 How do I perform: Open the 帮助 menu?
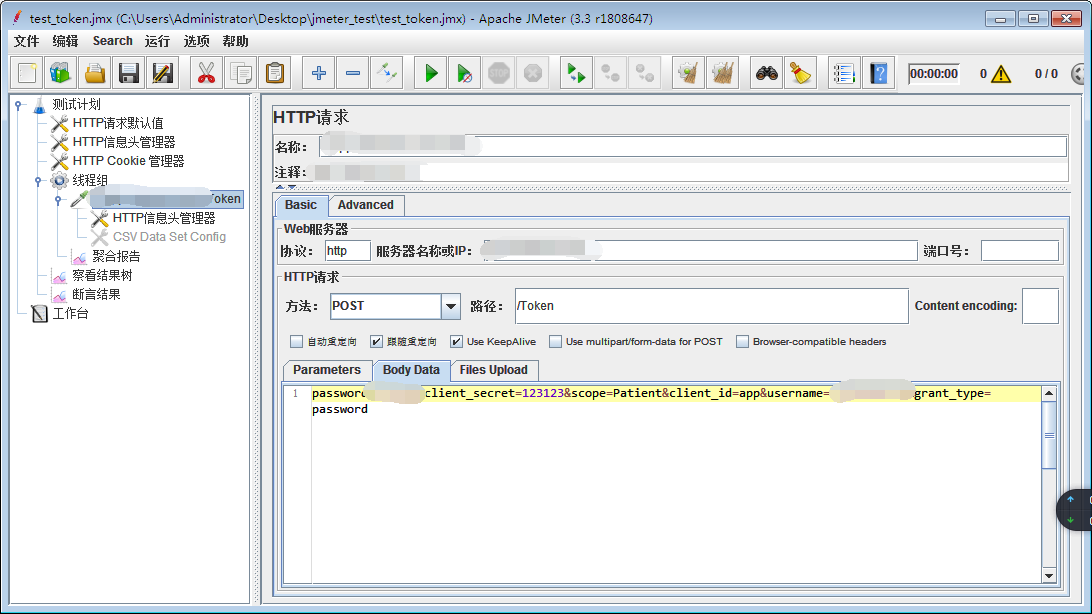(235, 41)
